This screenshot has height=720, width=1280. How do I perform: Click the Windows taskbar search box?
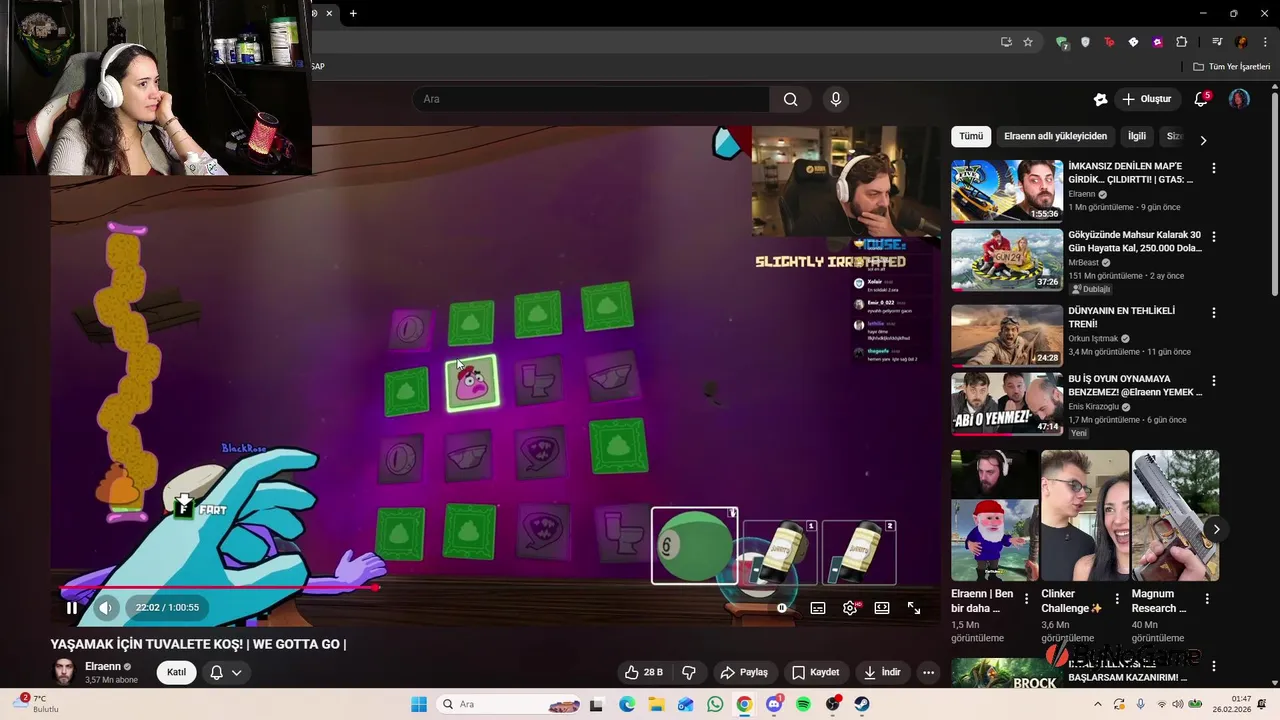click(510, 704)
